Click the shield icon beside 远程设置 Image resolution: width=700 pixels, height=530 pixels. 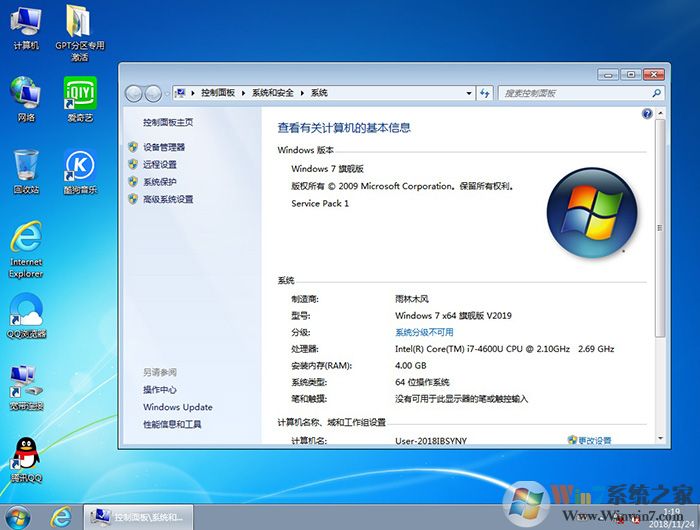(x=133, y=164)
